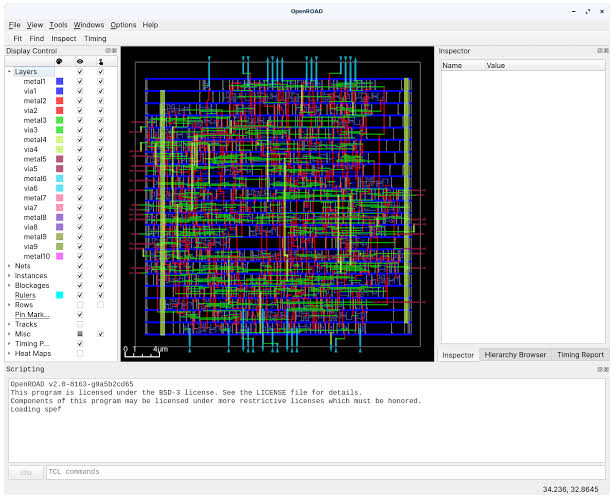Click the metal8 purple color swatch
This screenshot has height=499, width=614.
(x=60, y=217)
